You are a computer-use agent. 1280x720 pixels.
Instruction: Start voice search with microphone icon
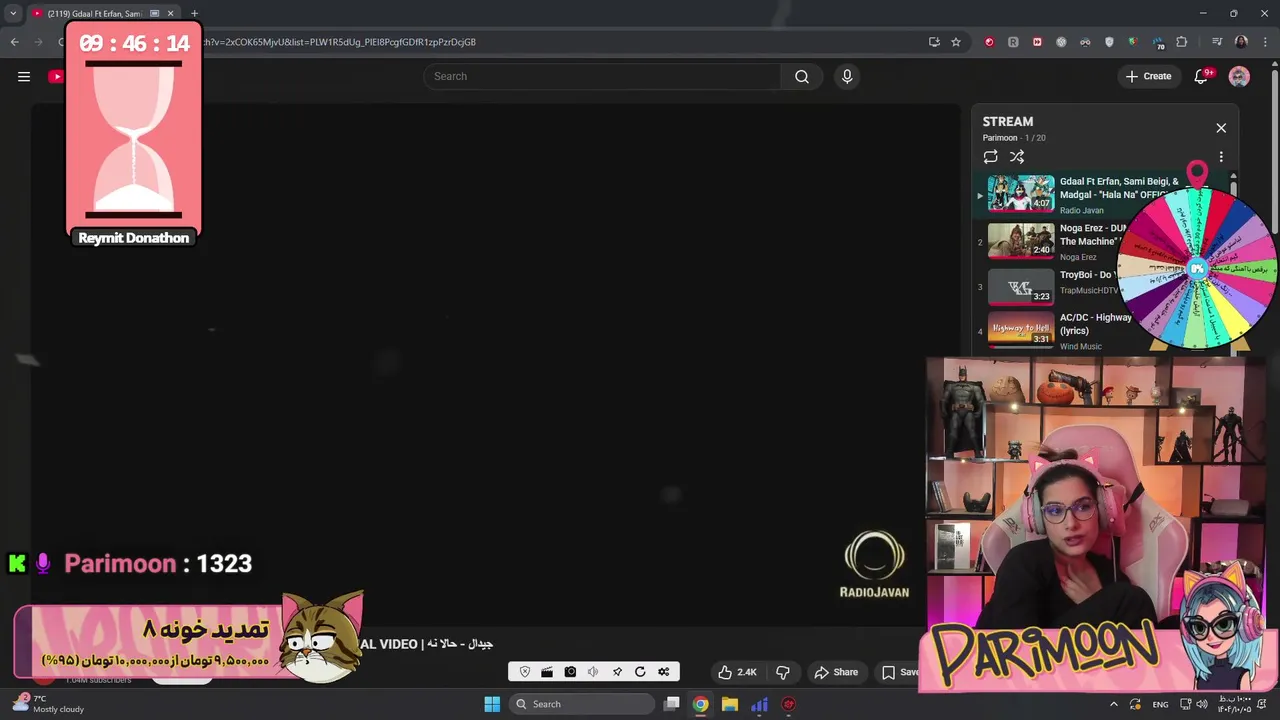(847, 76)
